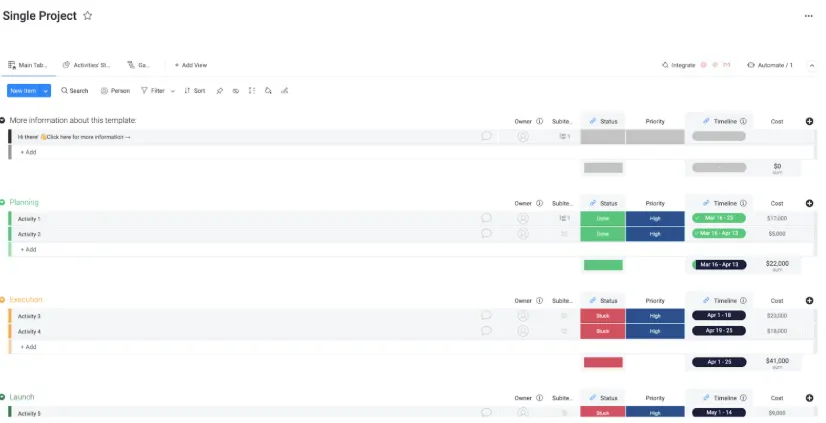Click the Search button

click(x=75, y=91)
